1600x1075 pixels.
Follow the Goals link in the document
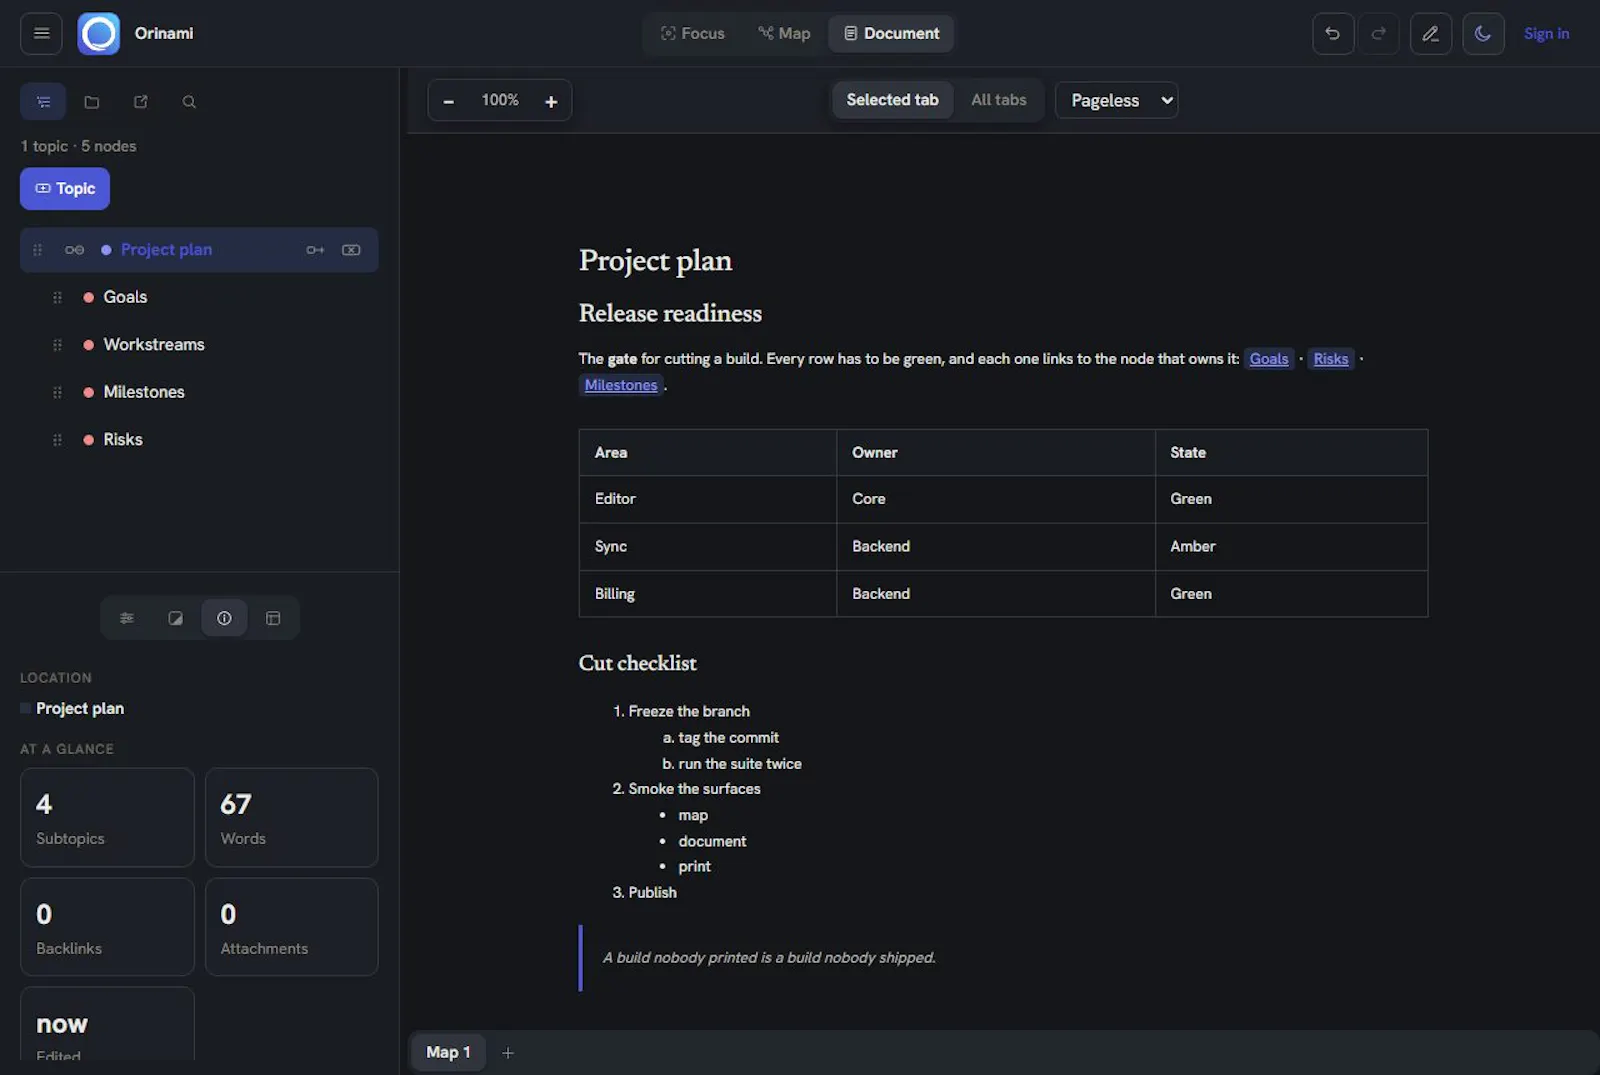pyautogui.click(x=1269, y=359)
